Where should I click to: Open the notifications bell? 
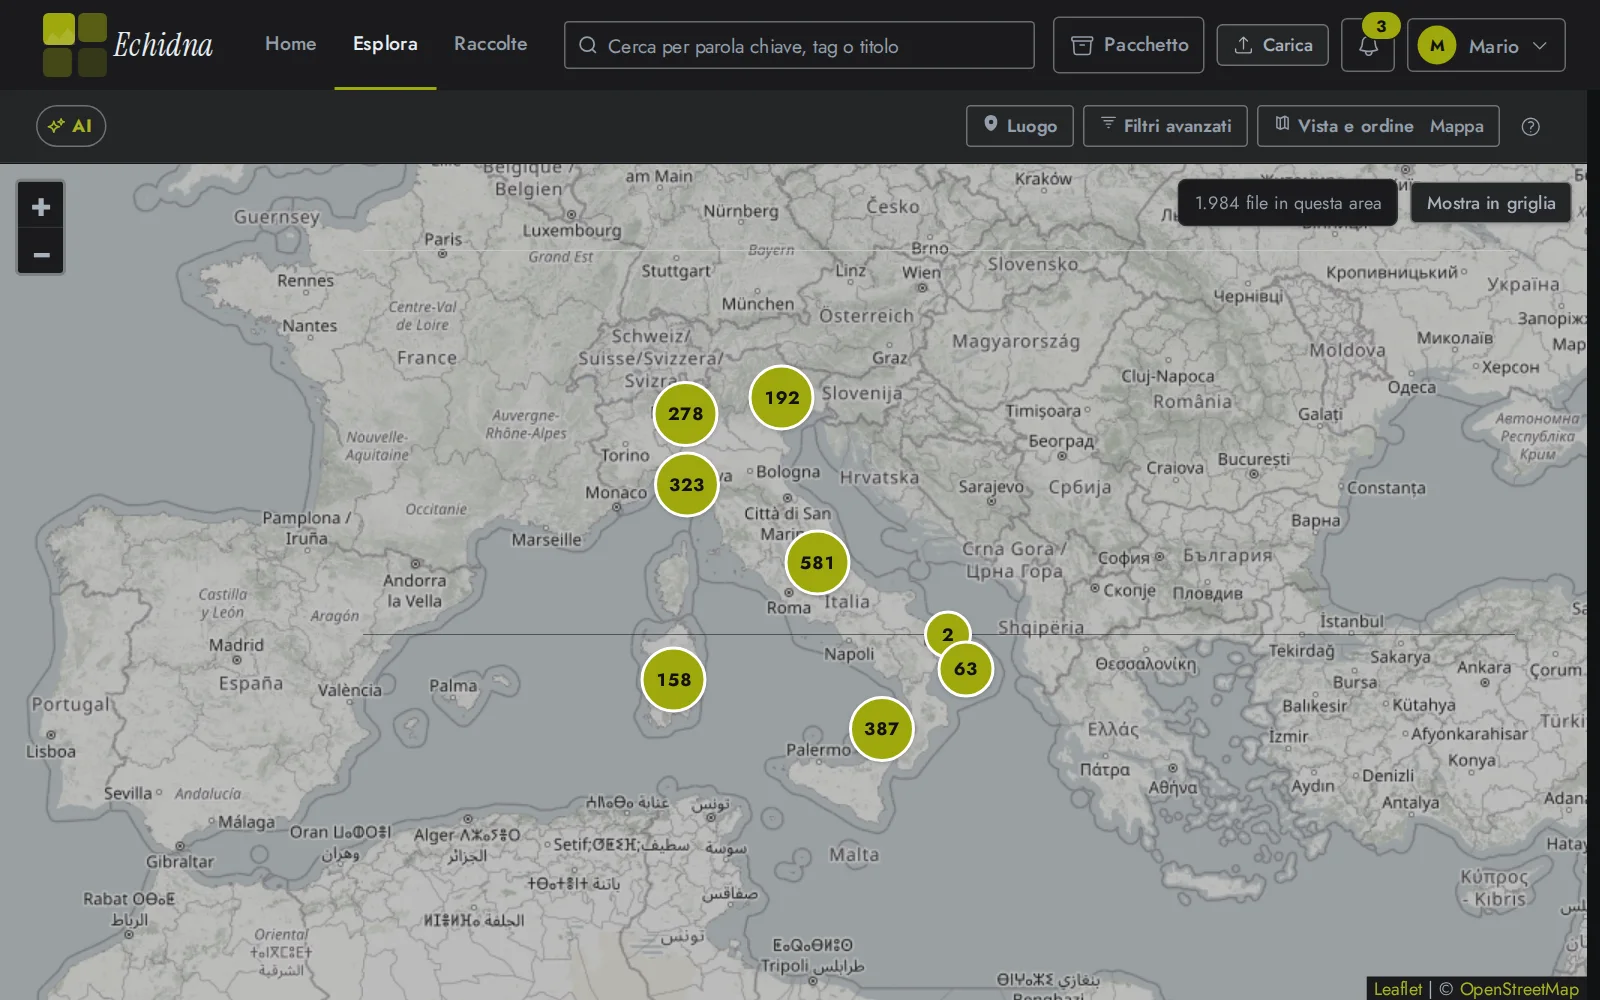click(x=1368, y=46)
